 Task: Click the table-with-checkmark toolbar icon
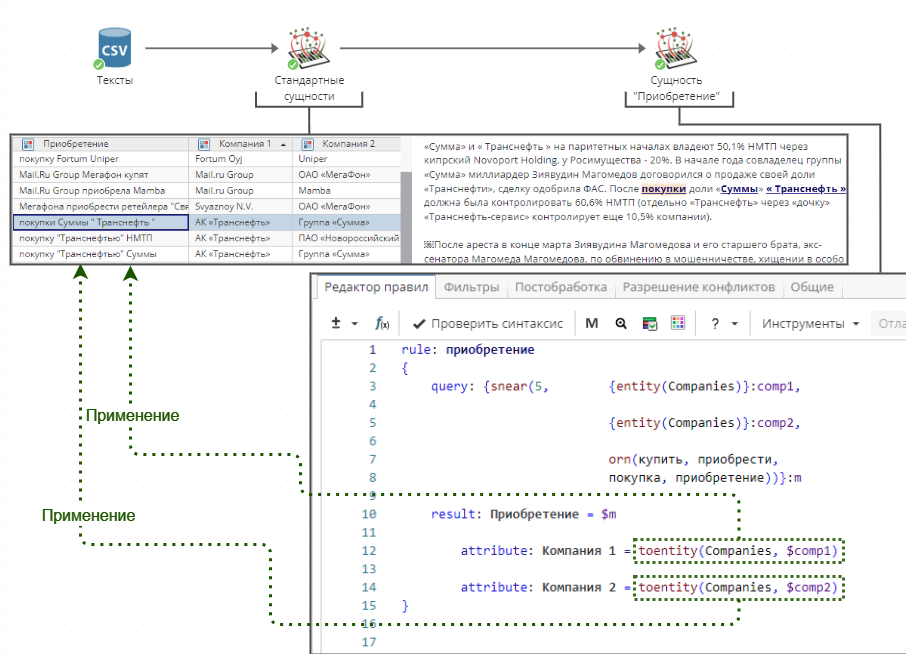tap(649, 324)
